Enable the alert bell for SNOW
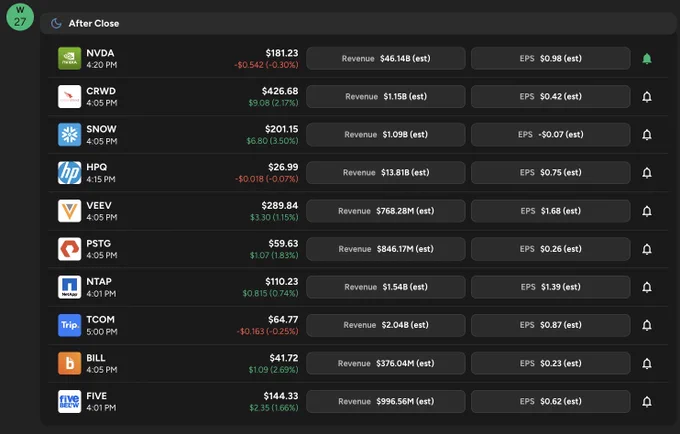Image resolution: width=680 pixels, height=434 pixels. pos(647,135)
